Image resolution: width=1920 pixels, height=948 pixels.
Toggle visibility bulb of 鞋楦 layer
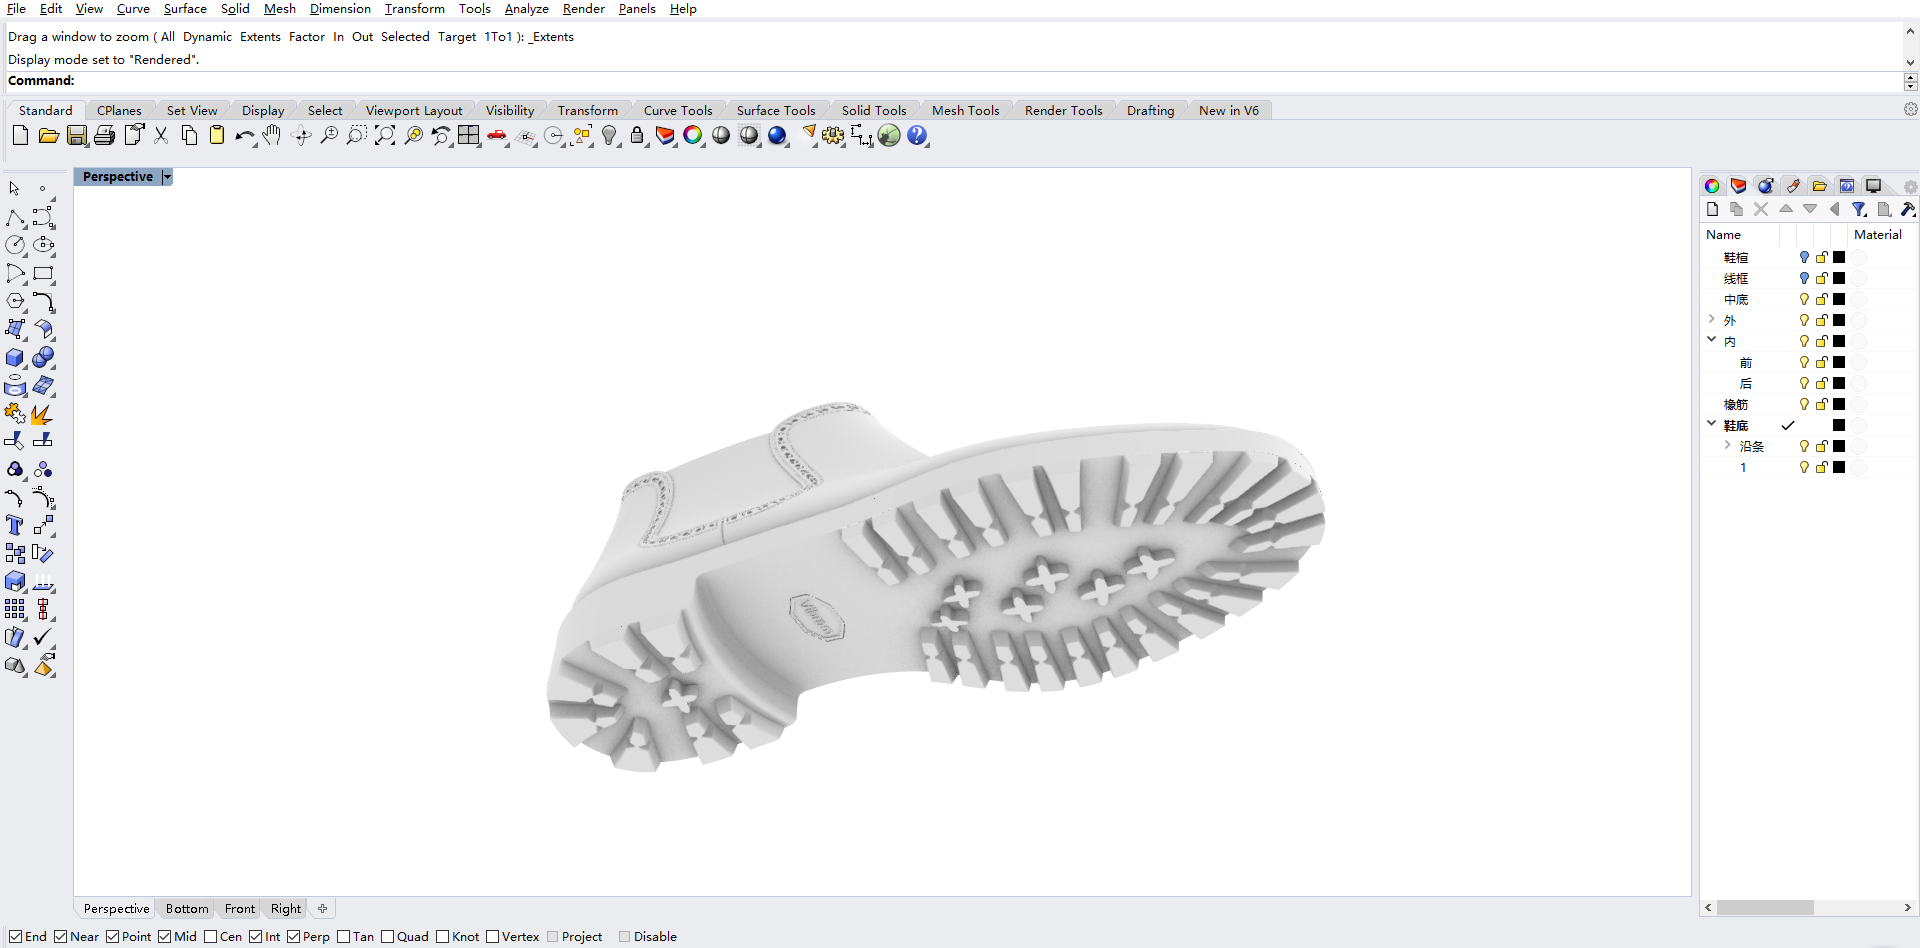pyautogui.click(x=1804, y=258)
